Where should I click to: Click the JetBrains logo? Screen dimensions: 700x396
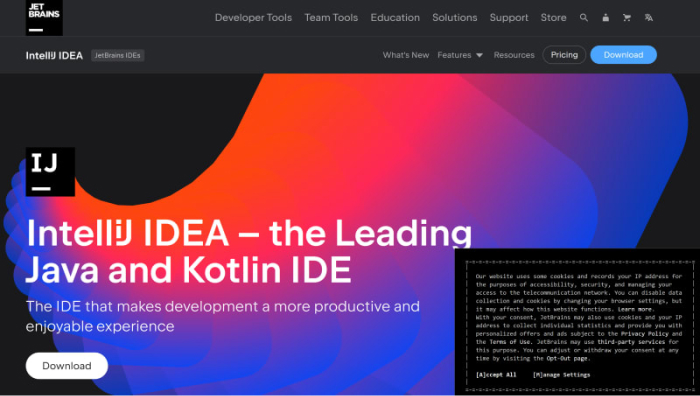click(44, 17)
